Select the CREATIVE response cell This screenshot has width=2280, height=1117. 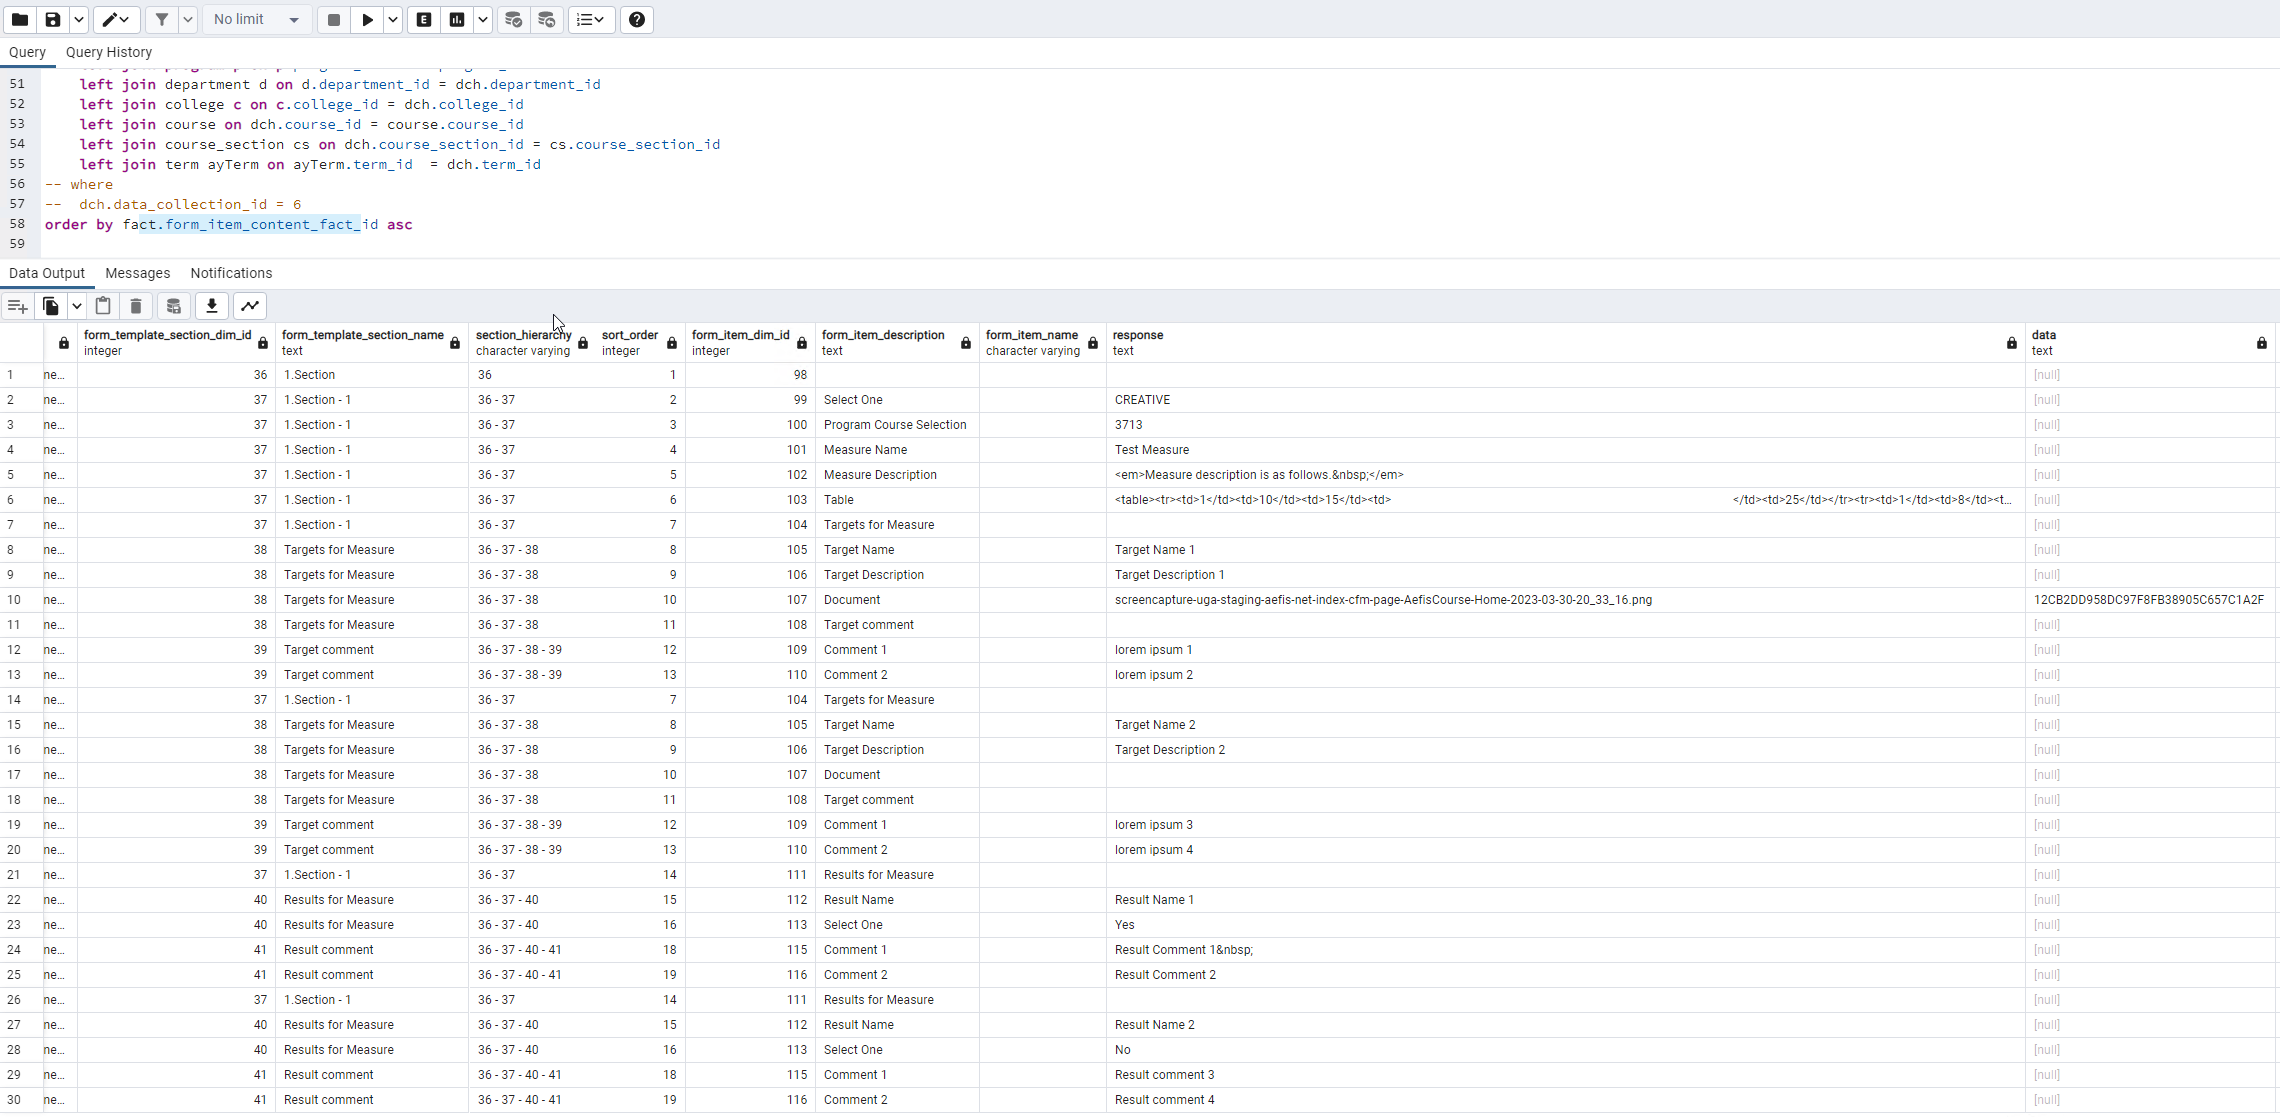coord(1142,400)
